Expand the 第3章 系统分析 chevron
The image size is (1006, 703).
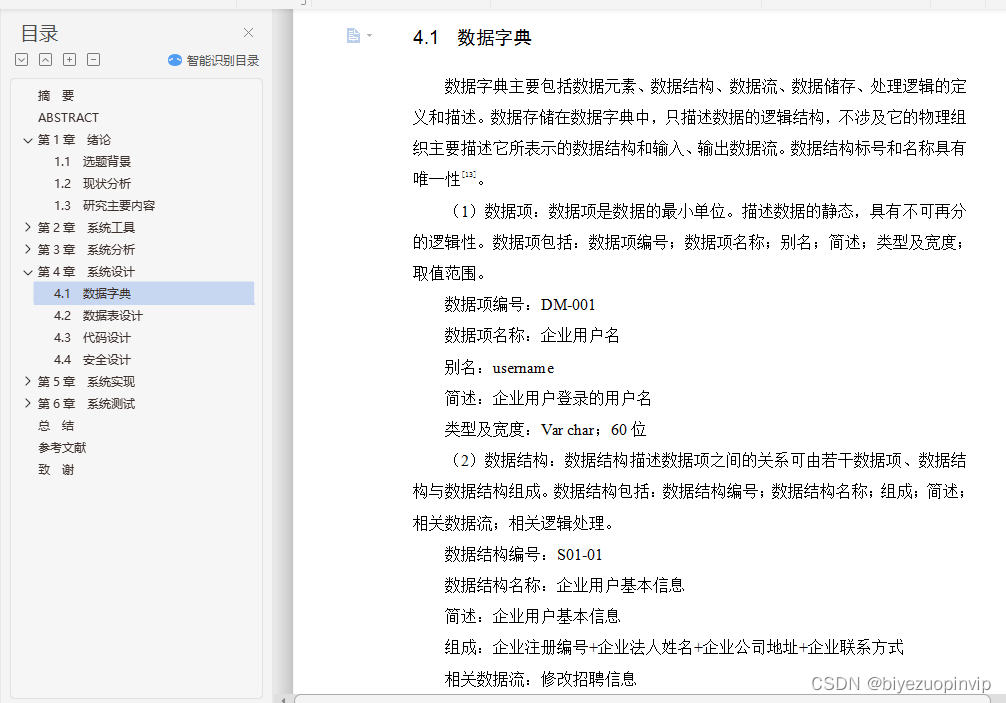point(28,249)
